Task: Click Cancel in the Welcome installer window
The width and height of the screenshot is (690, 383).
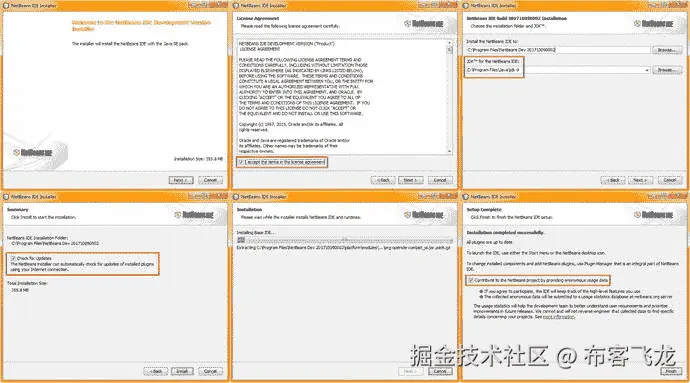Action: [x=210, y=180]
